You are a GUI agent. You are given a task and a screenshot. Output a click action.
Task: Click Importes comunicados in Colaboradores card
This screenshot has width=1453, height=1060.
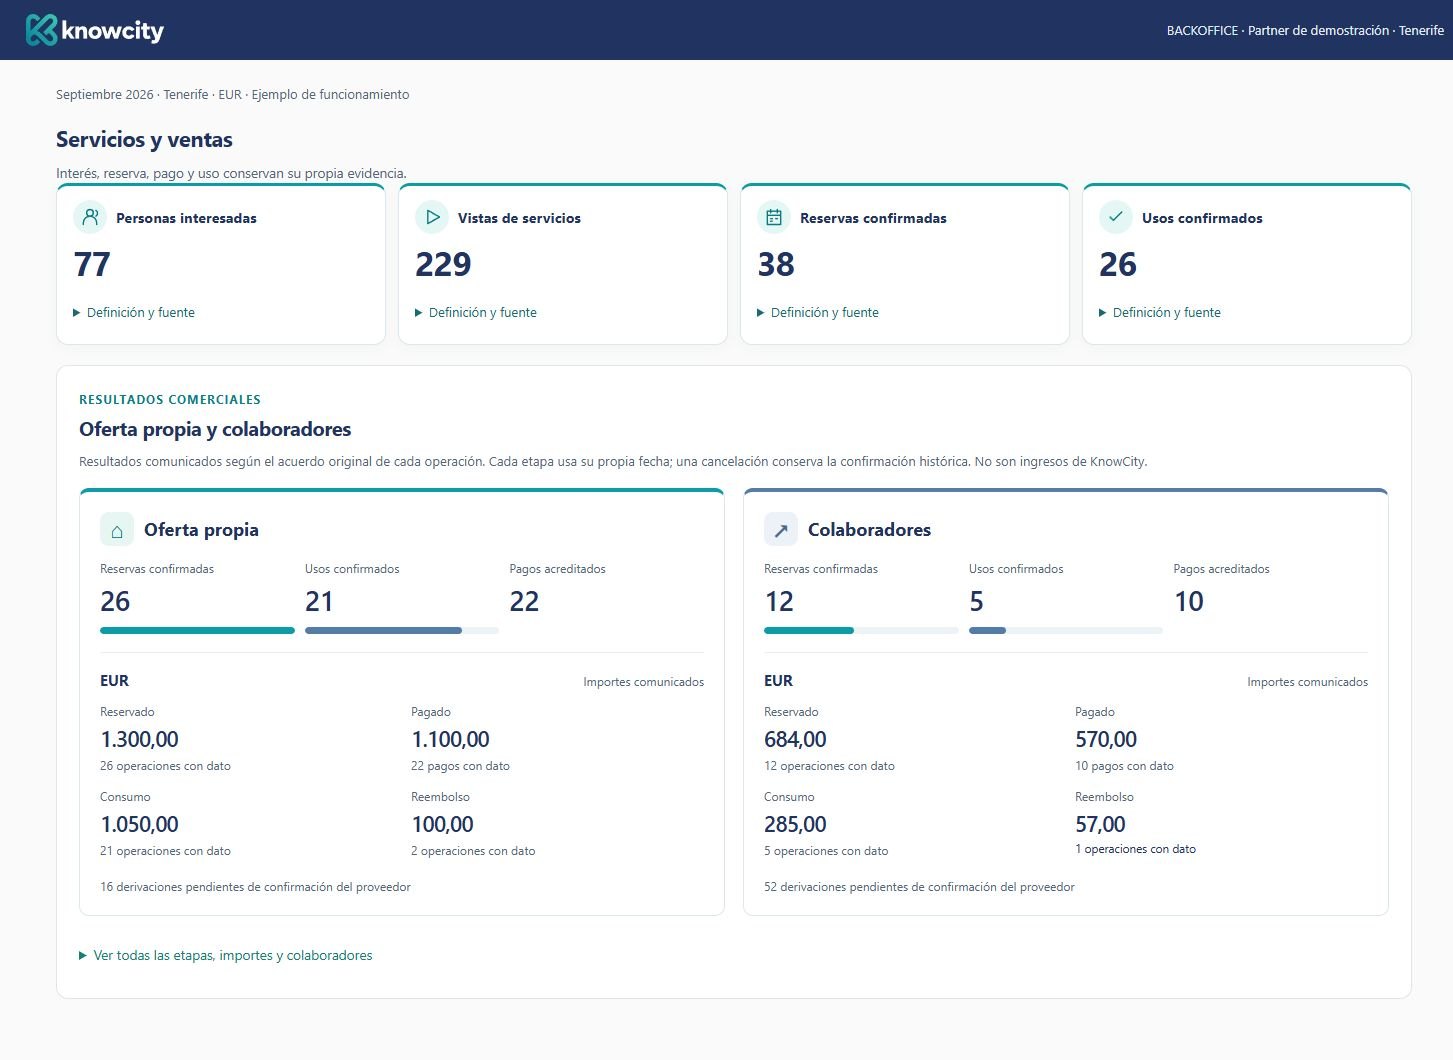pos(1307,682)
